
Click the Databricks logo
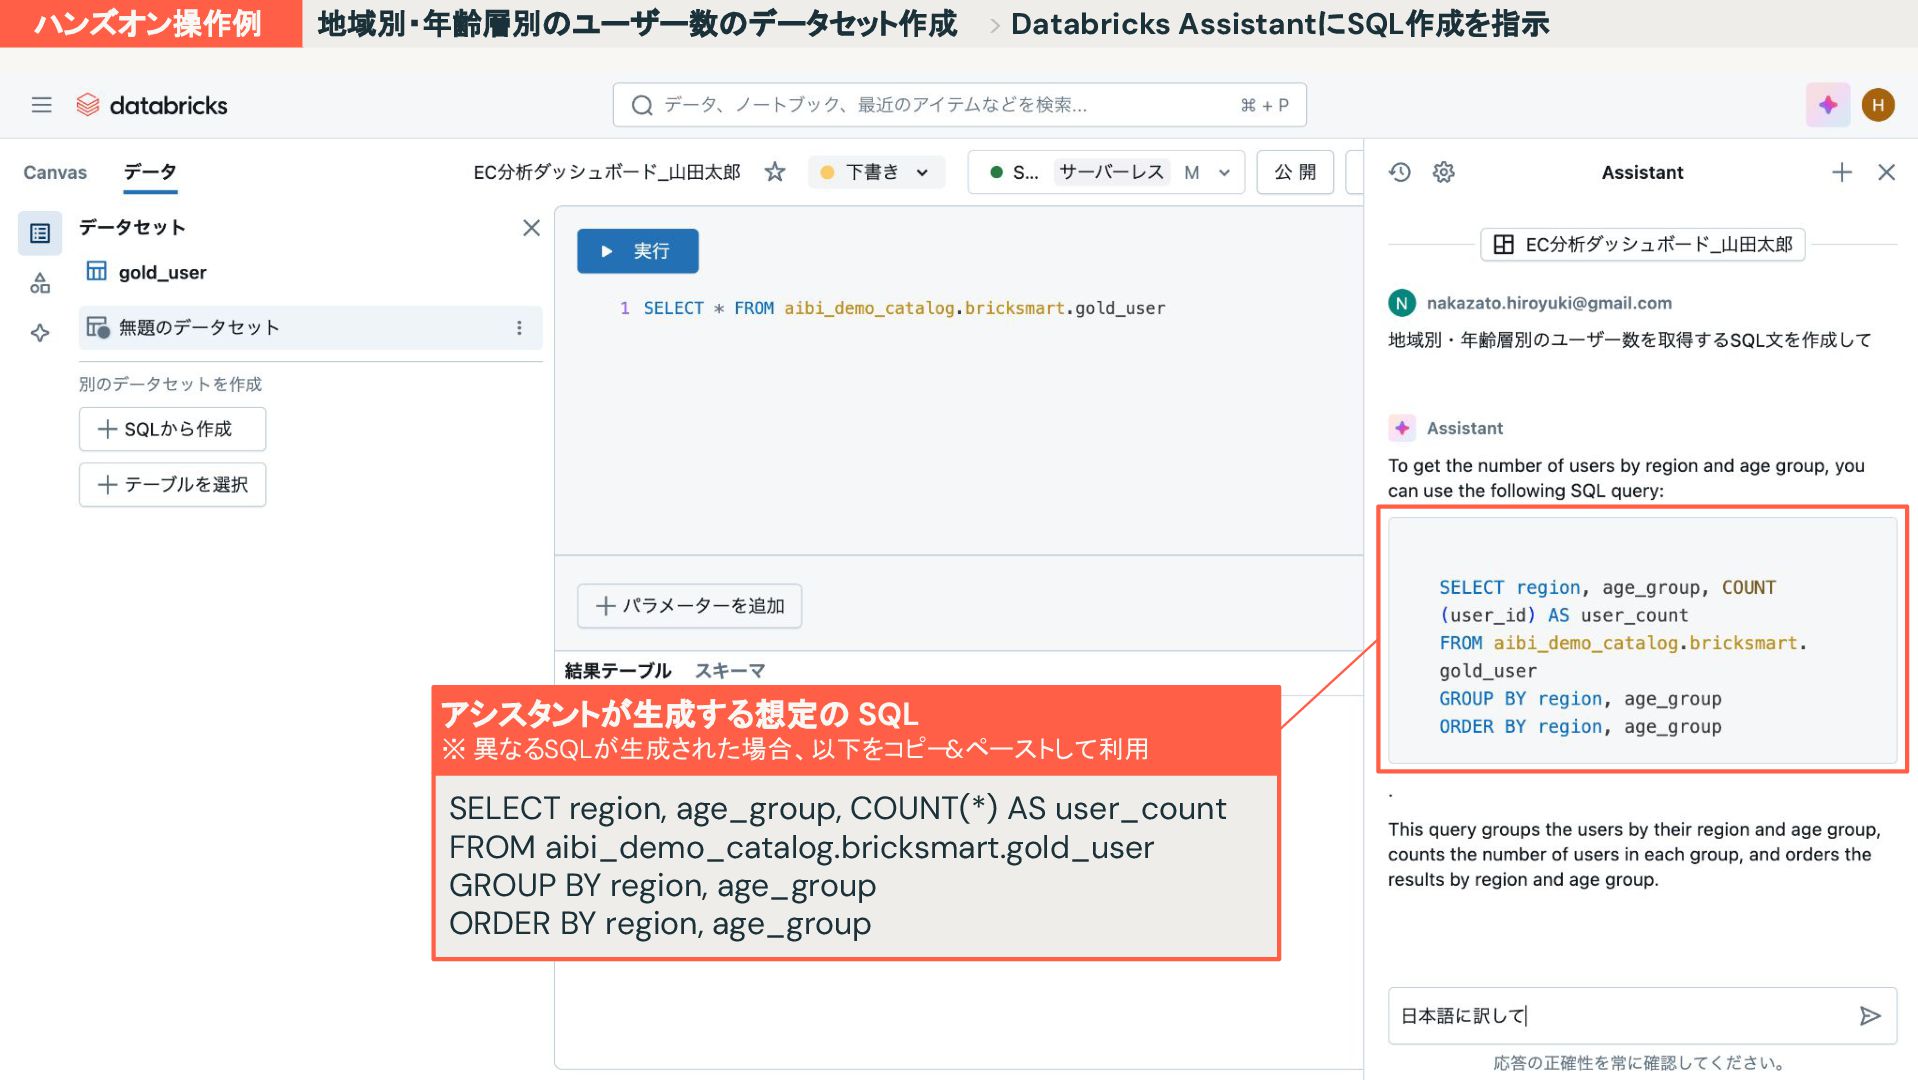coord(152,105)
